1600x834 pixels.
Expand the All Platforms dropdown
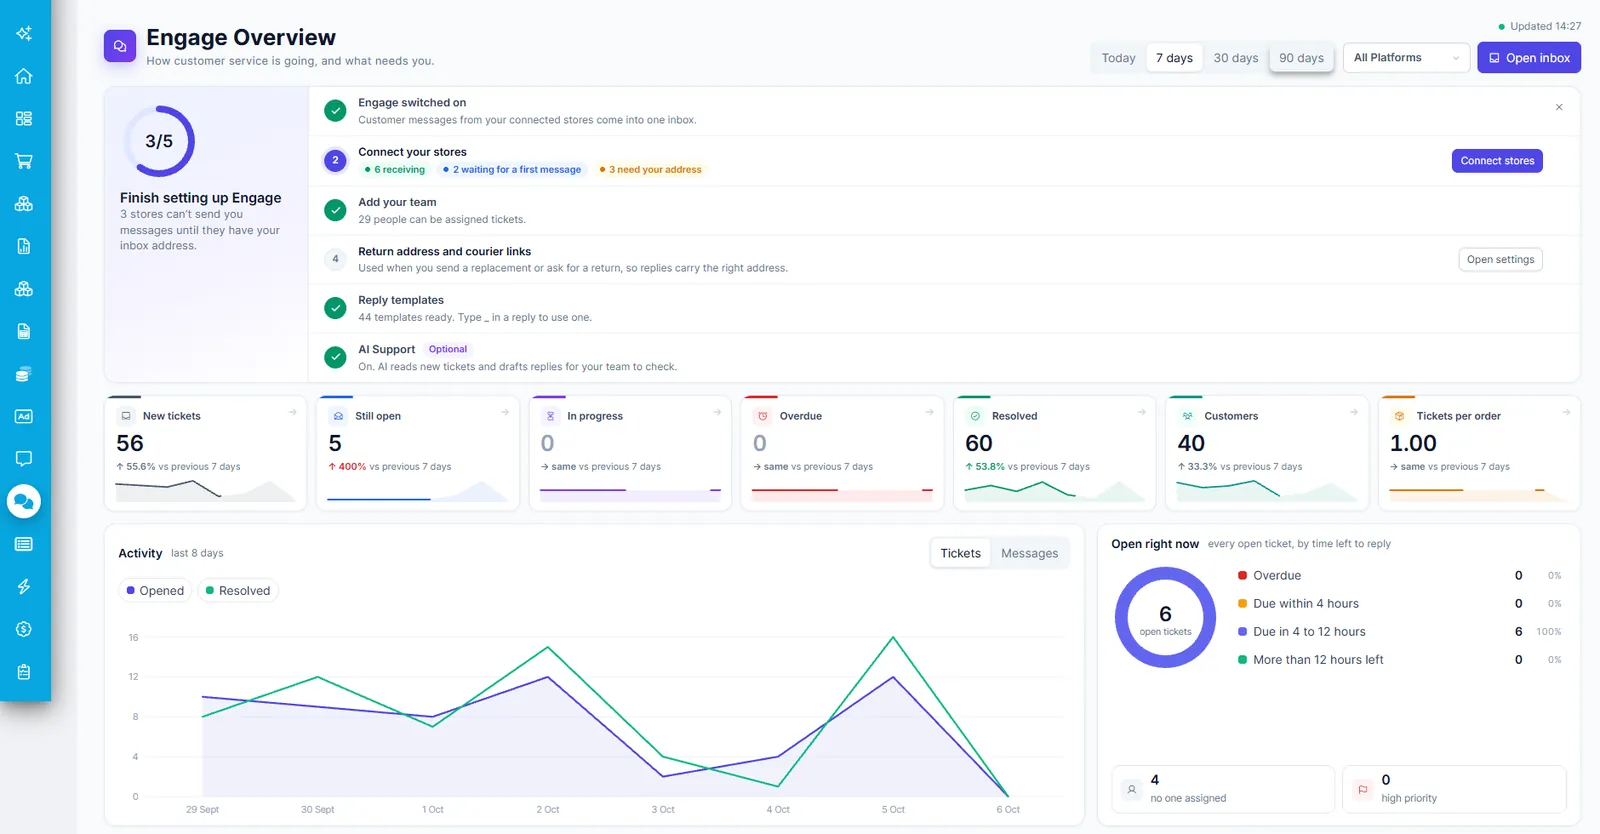[x=1406, y=58]
